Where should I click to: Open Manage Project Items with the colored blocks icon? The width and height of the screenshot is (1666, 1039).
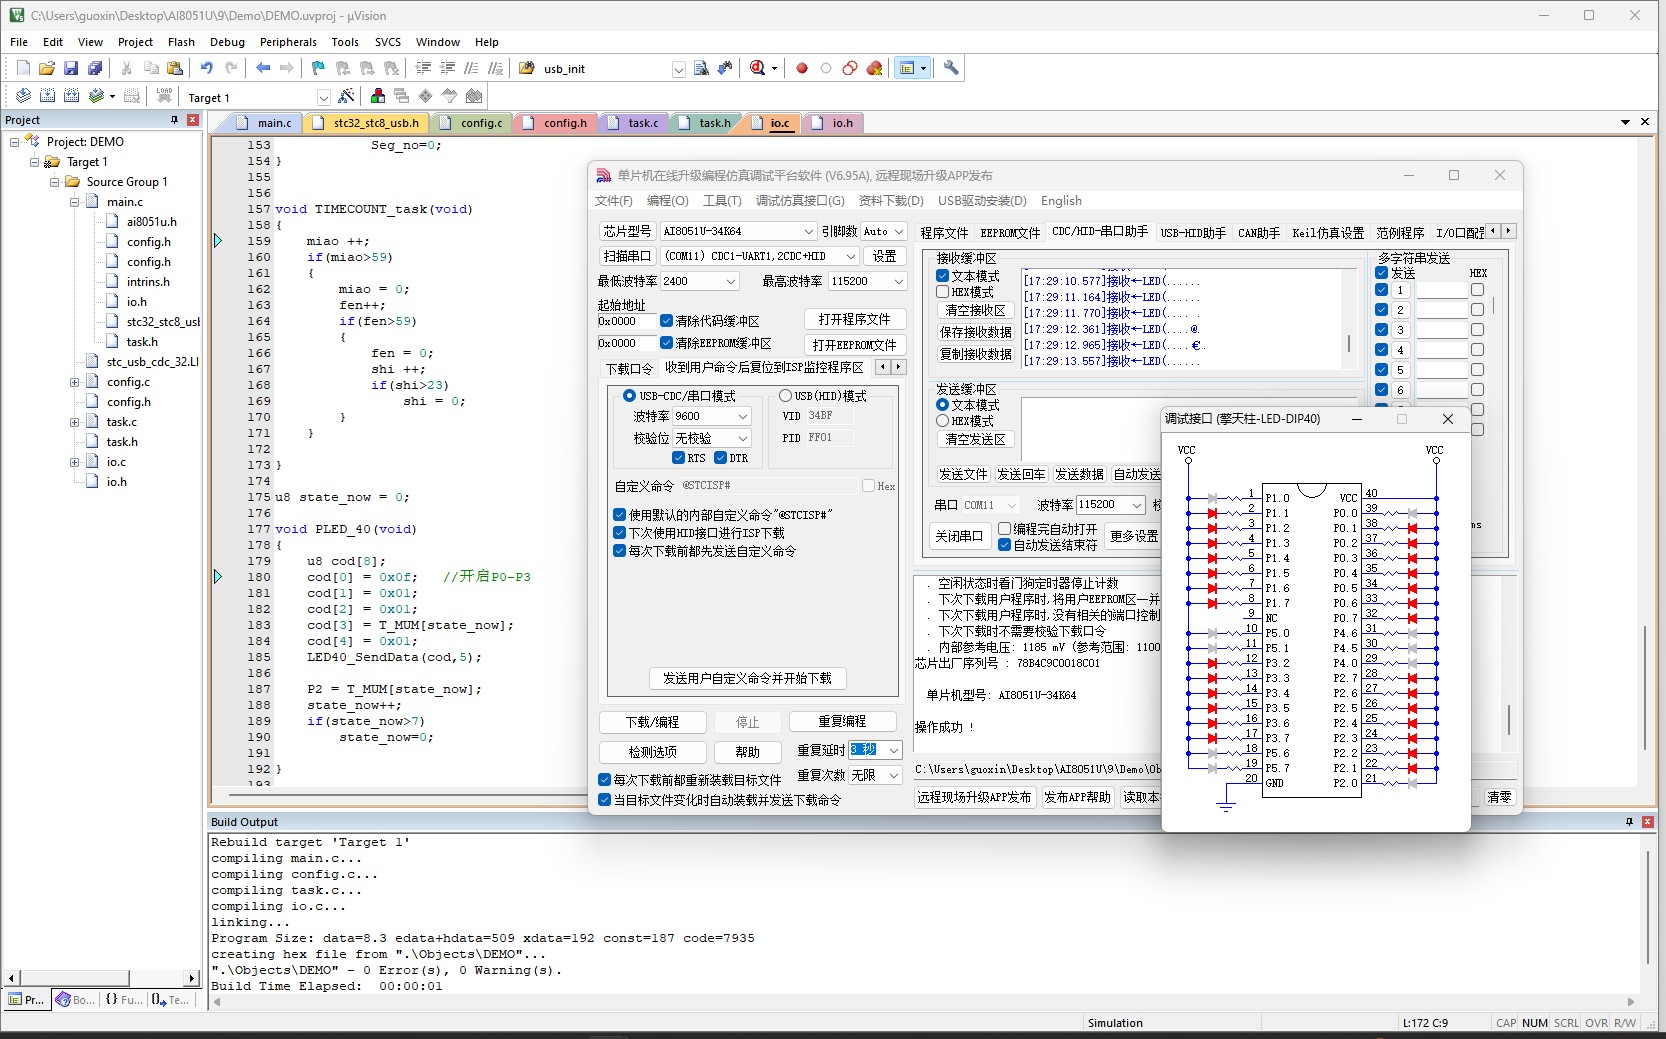[x=378, y=96]
